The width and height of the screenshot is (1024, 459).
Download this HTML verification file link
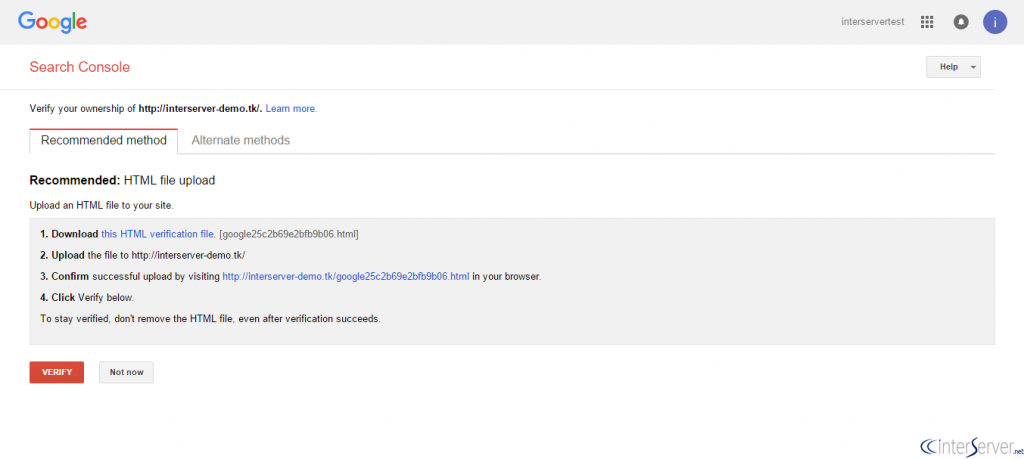(x=158, y=234)
